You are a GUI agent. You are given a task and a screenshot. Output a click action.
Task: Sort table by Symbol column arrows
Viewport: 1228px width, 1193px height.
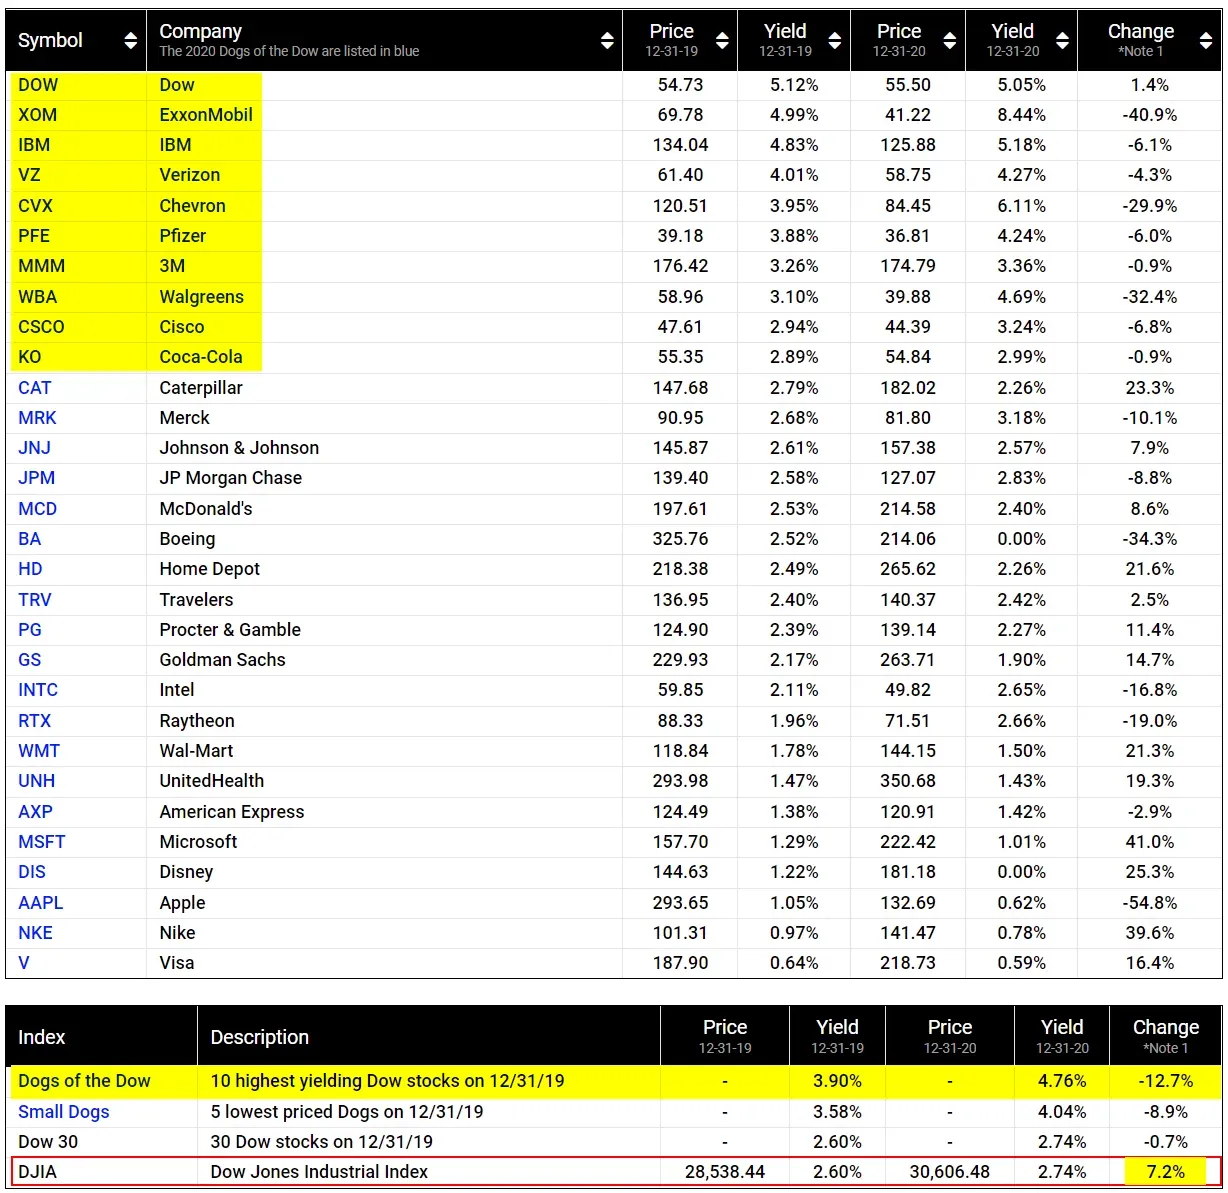pyautogui.click(x=131, y=40)
